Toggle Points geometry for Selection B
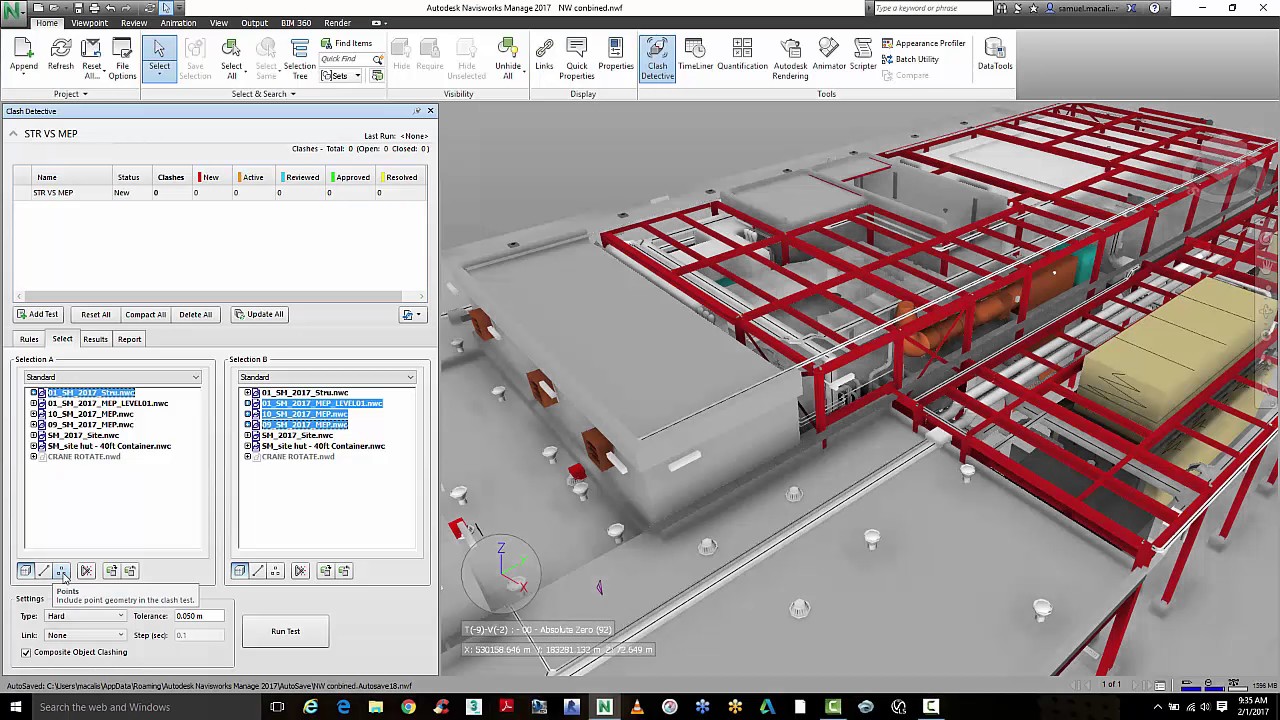 coord(276,571)
